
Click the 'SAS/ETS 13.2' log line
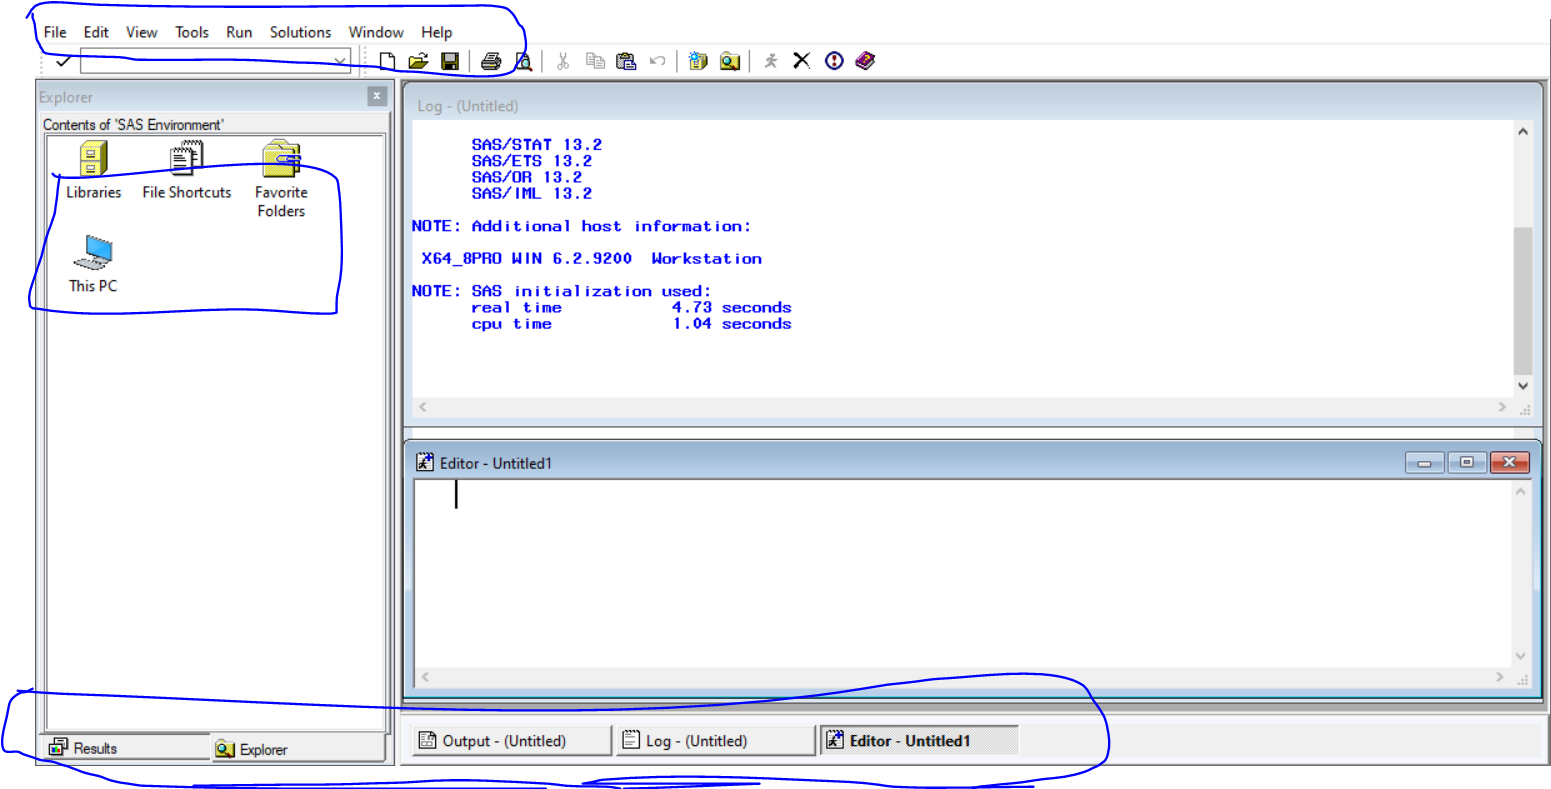click(x=531, y=161)
